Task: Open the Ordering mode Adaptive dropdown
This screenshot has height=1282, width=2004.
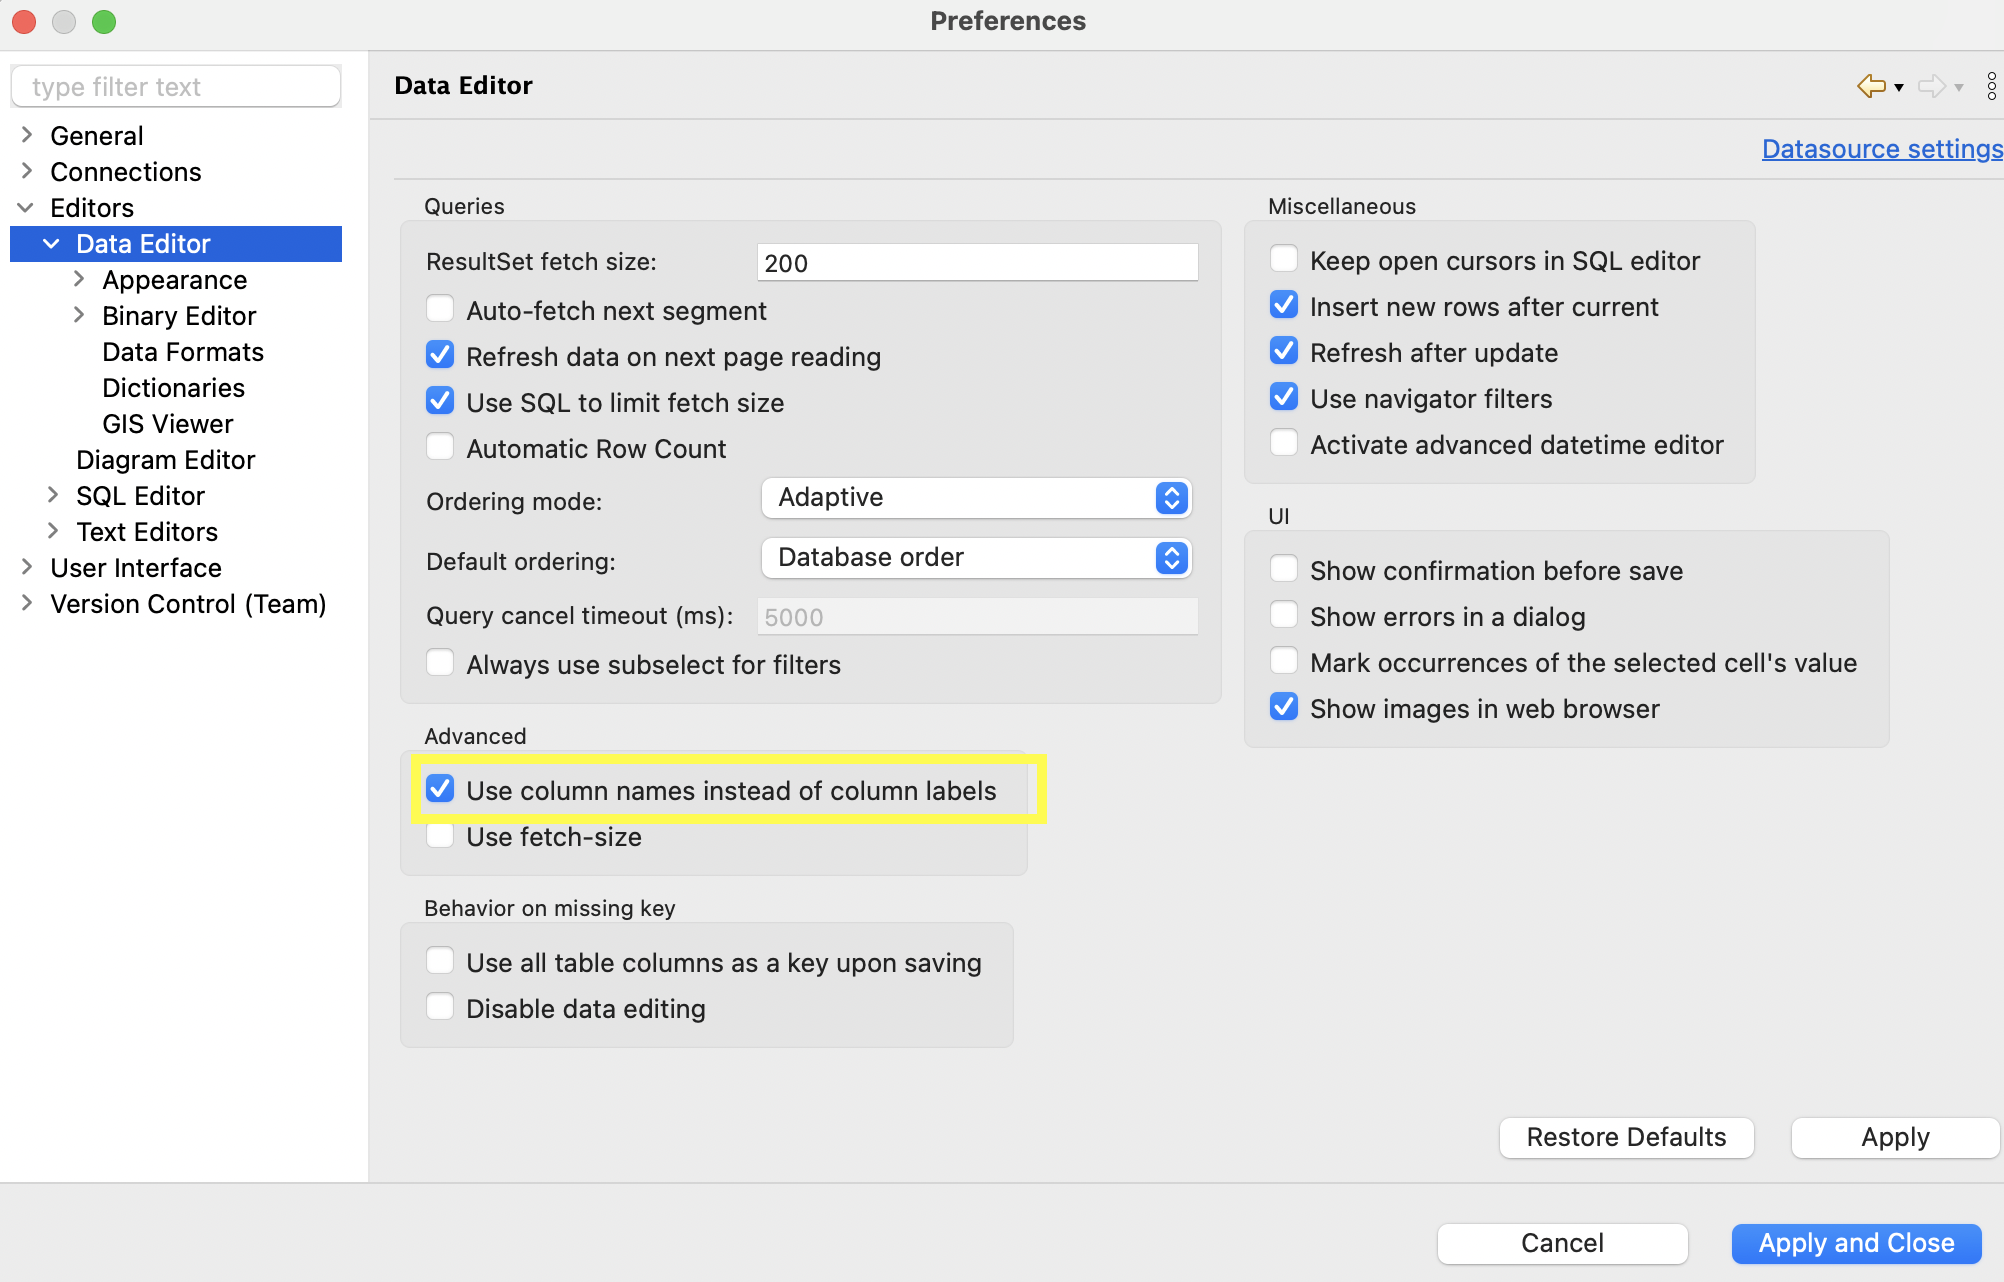Action: (976, 498)
